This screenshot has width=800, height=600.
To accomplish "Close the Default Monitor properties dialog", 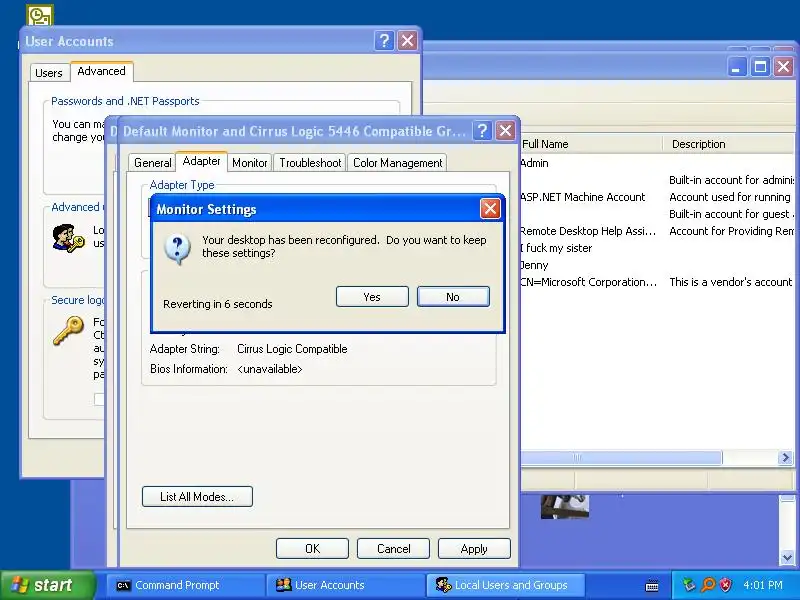I will point(505,131).
